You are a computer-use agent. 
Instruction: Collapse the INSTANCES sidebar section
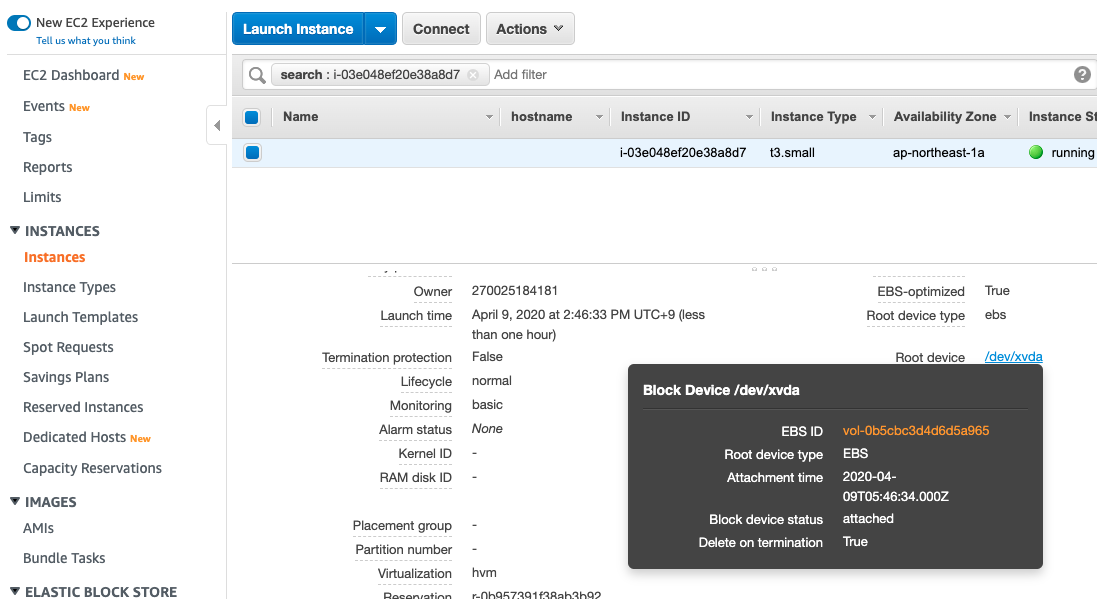coord(15,230)
